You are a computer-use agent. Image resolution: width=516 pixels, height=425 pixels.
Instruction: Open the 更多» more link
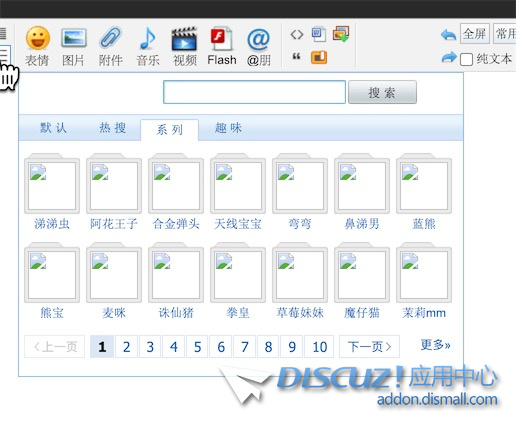pos(435,345)
